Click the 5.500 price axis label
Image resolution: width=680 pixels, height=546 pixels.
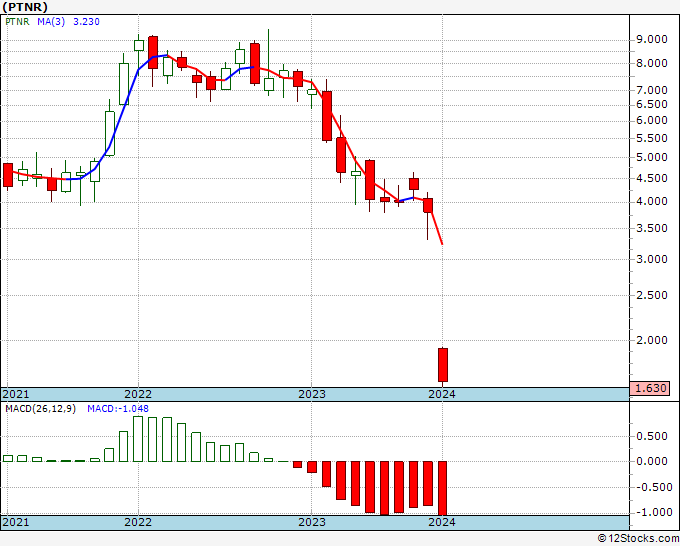(x=651, y=138)
